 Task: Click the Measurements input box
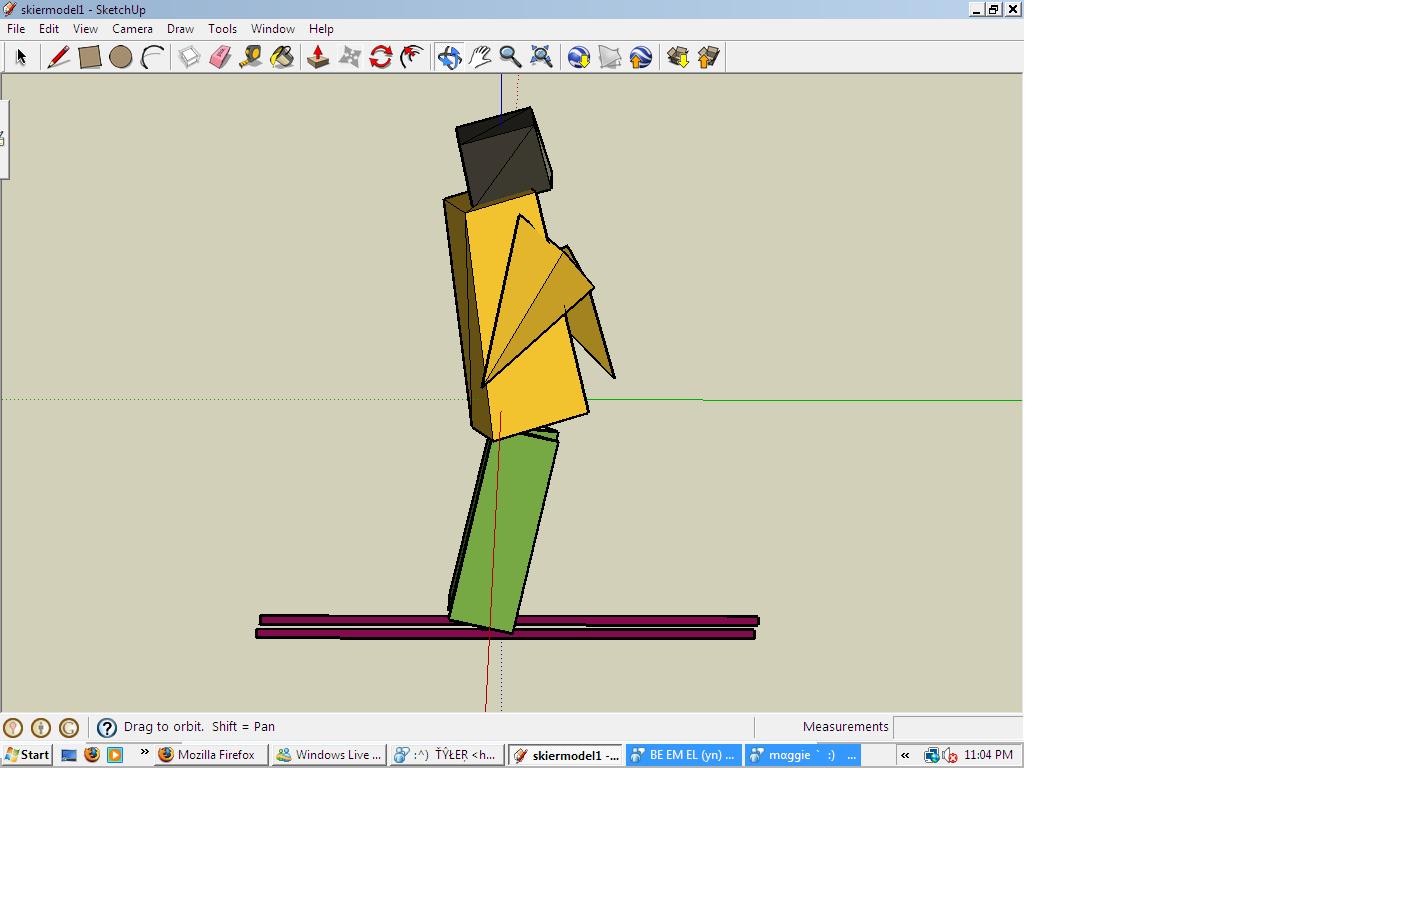[957, 727]
